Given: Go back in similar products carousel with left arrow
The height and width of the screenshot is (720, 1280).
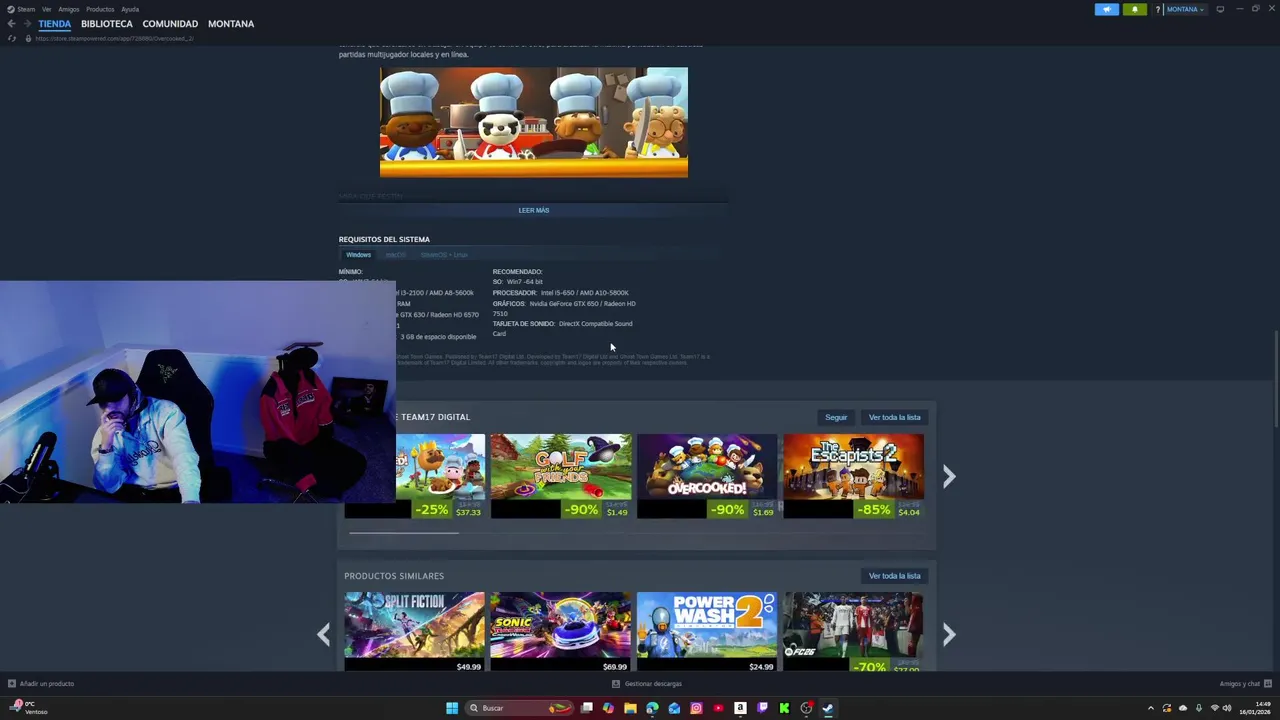Looking at the screenshot, I should tap(323, 634).
